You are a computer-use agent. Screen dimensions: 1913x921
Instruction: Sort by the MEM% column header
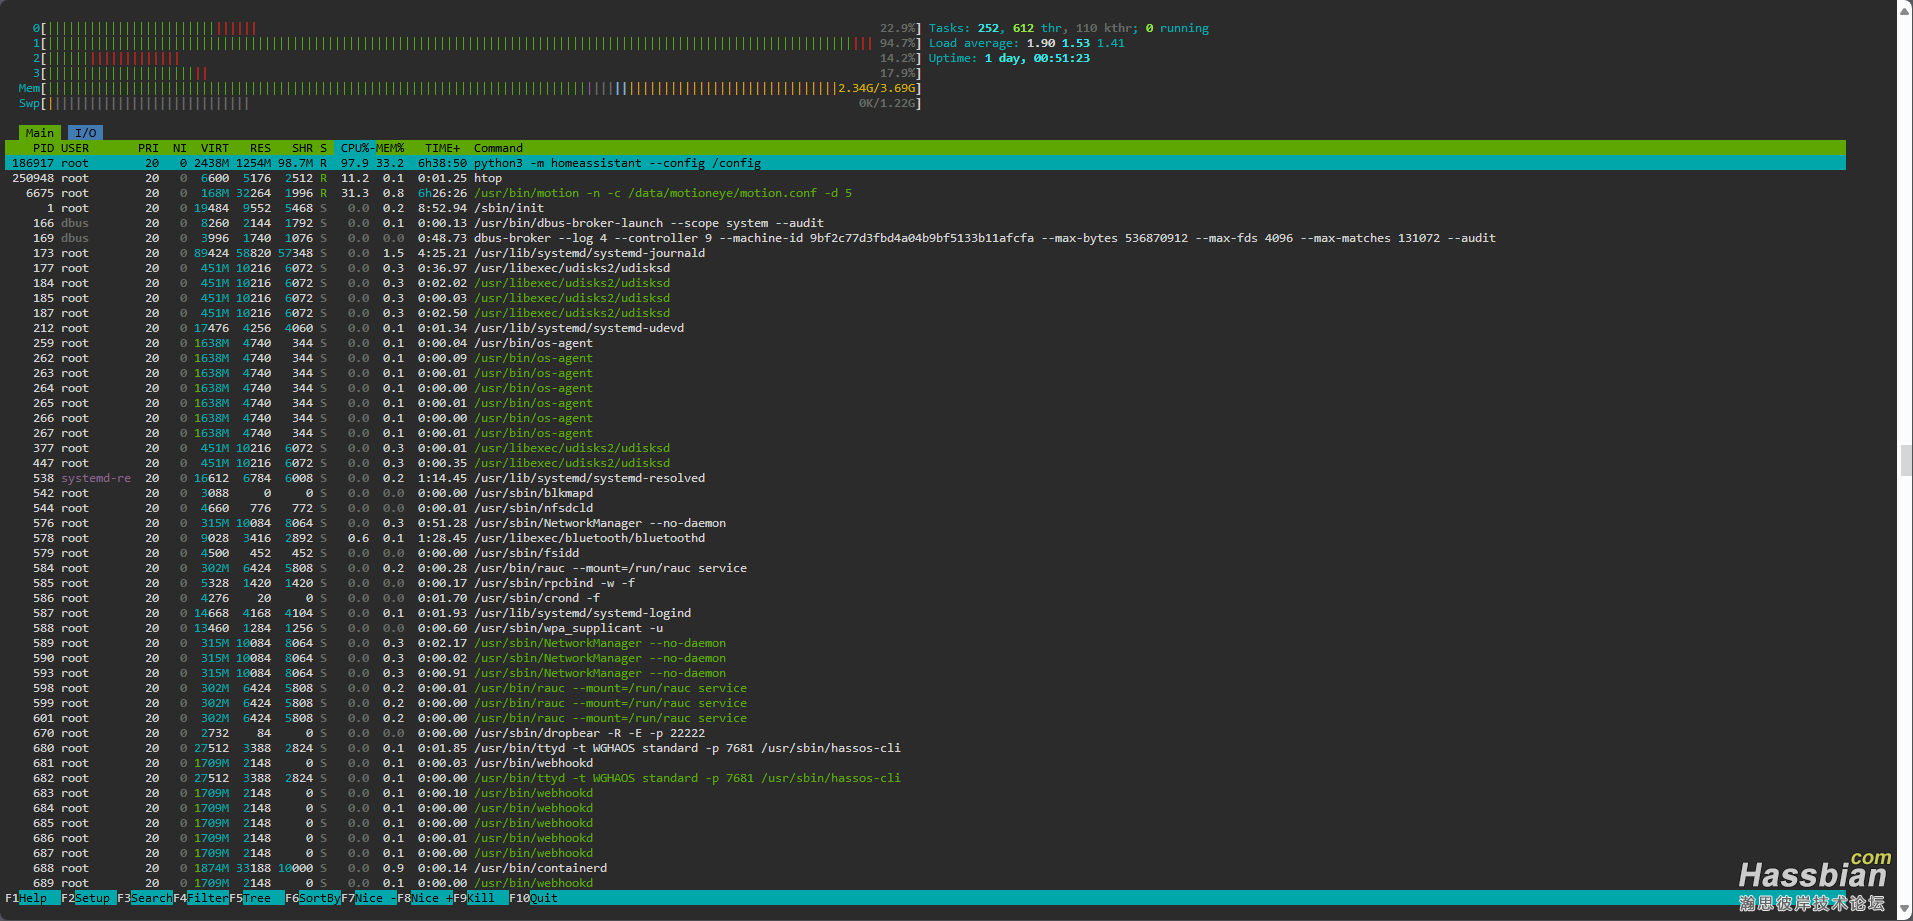pos(390,148)
